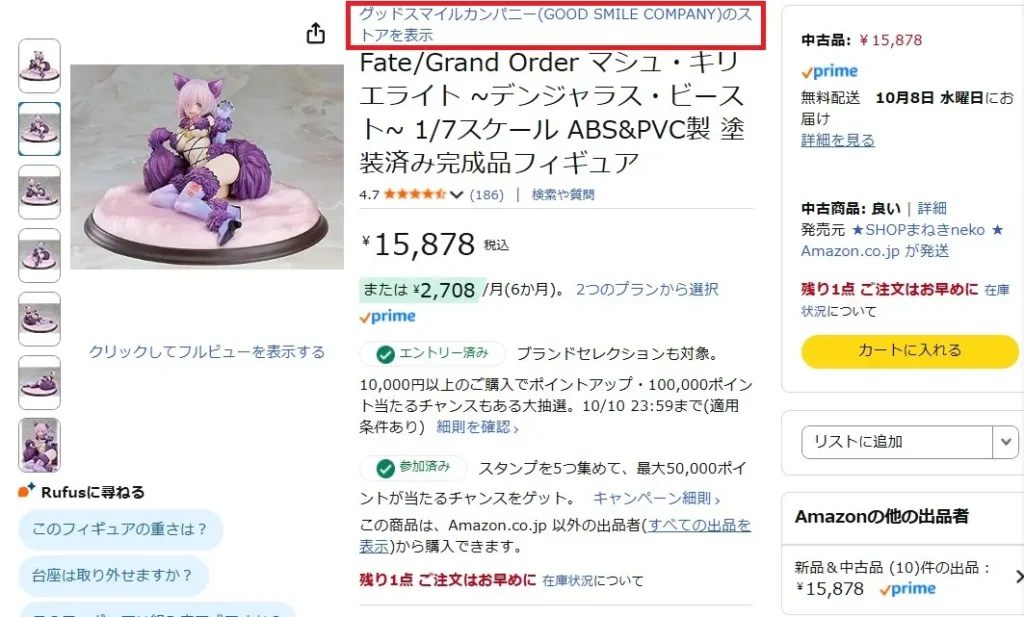
Task: Click the star rating icons
Action: pyautogui.click(x=415, y=194)
